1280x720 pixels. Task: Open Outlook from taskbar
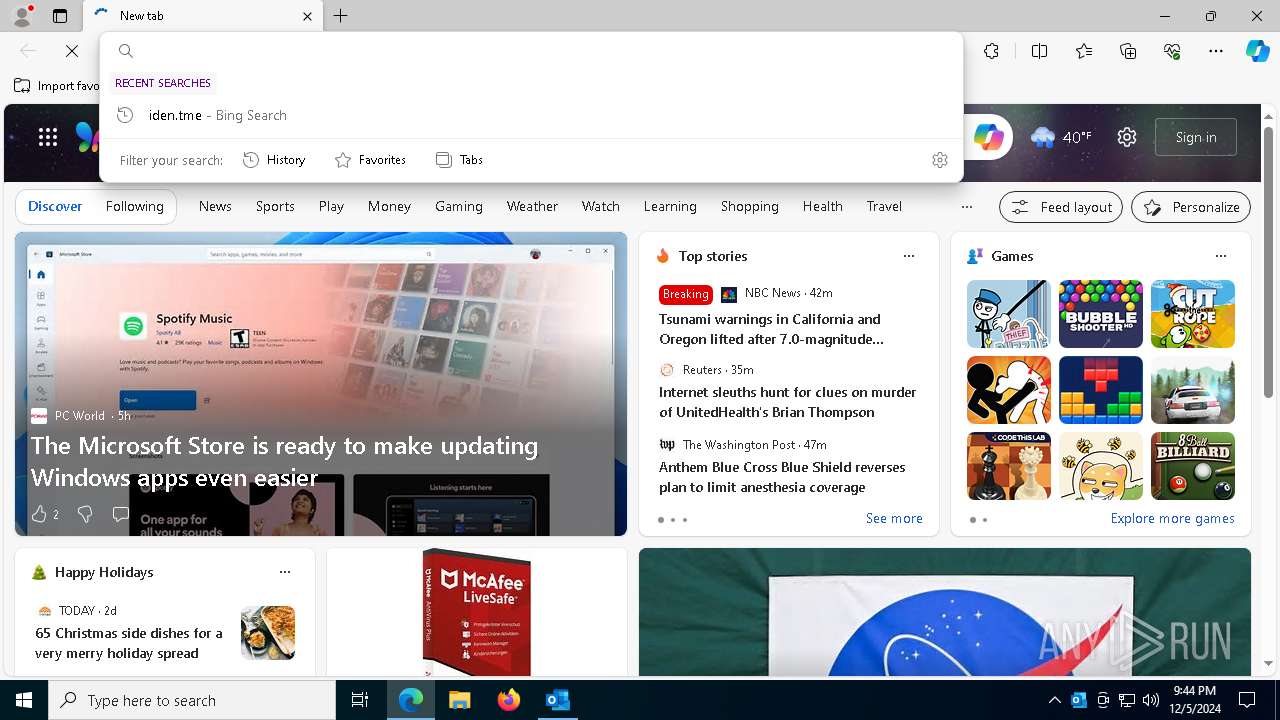pos(557,700)
